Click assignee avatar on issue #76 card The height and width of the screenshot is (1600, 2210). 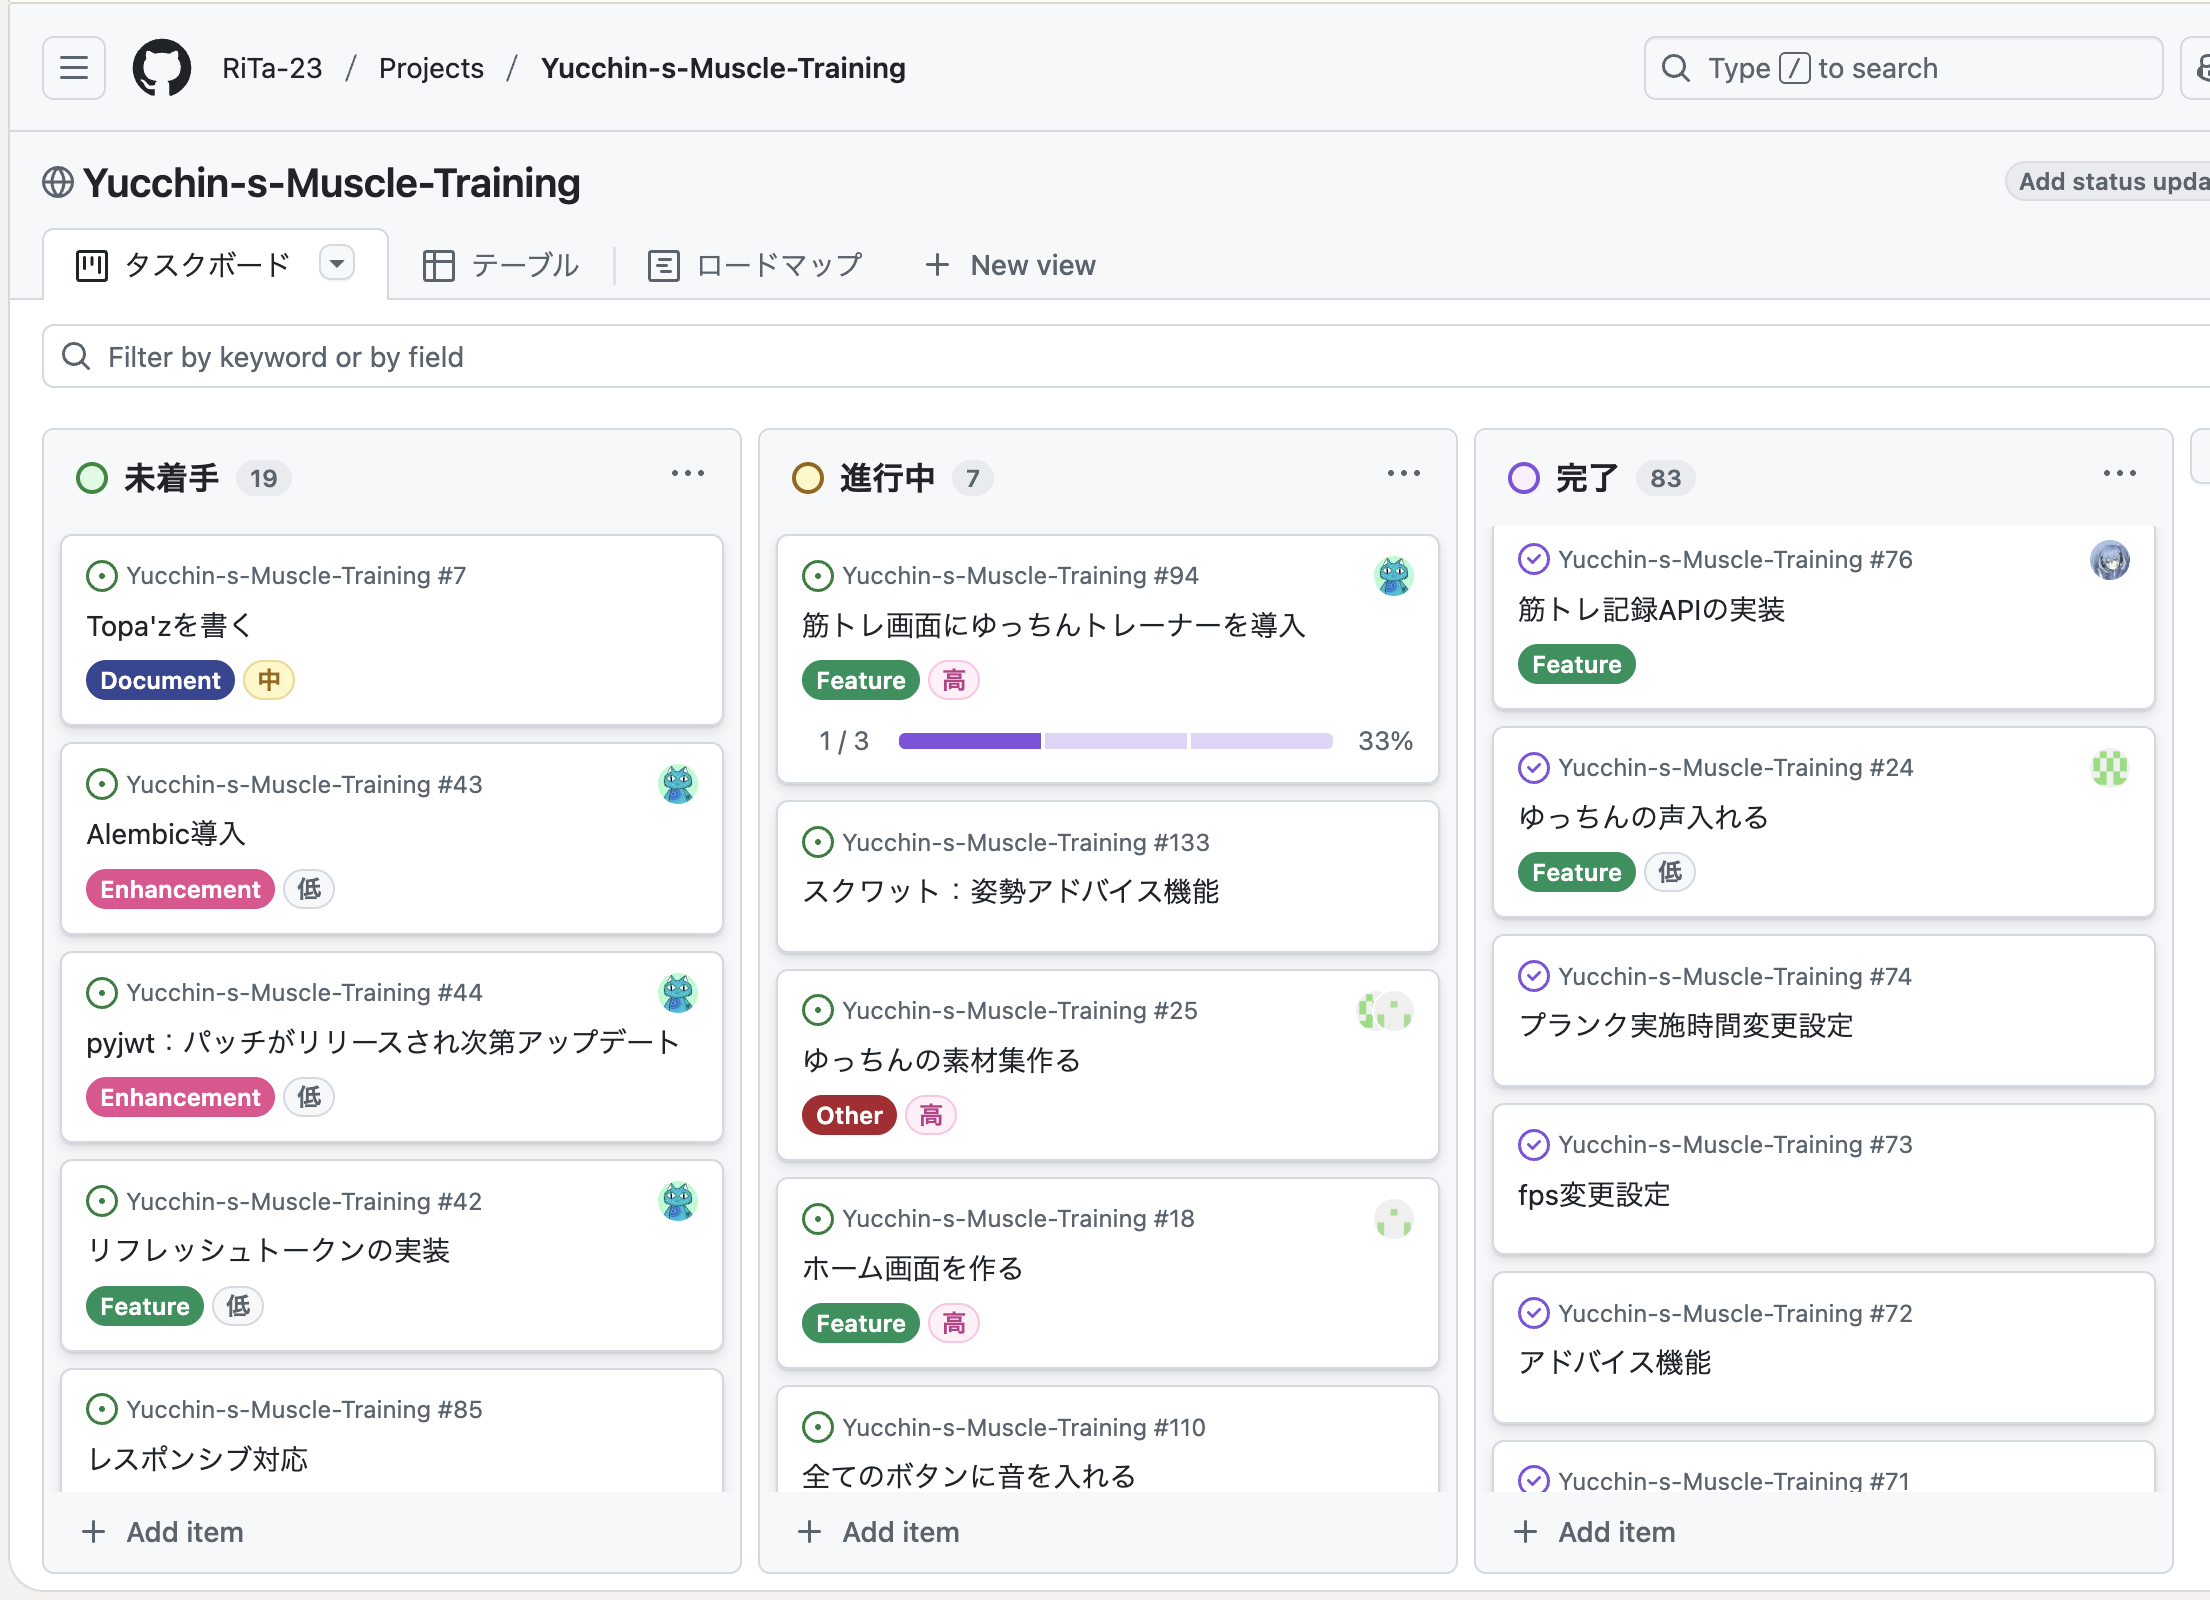pos(2109,560)
